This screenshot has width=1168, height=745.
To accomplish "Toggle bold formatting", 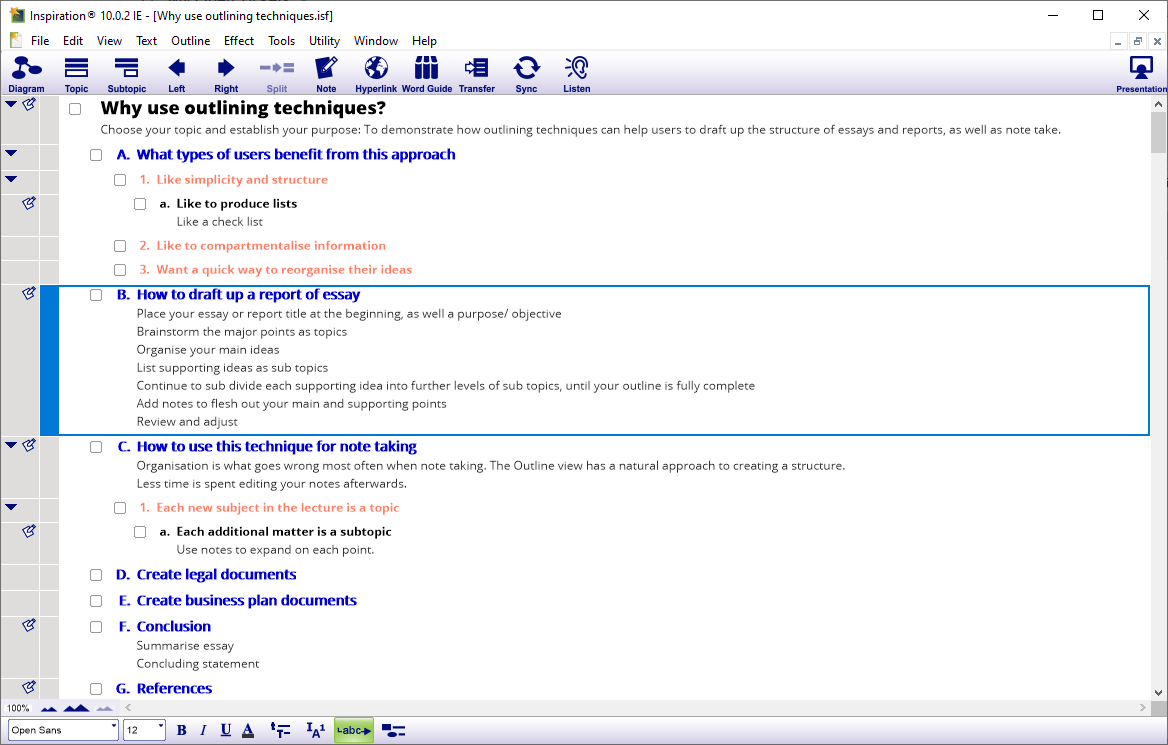I will (x=182, y=730).
